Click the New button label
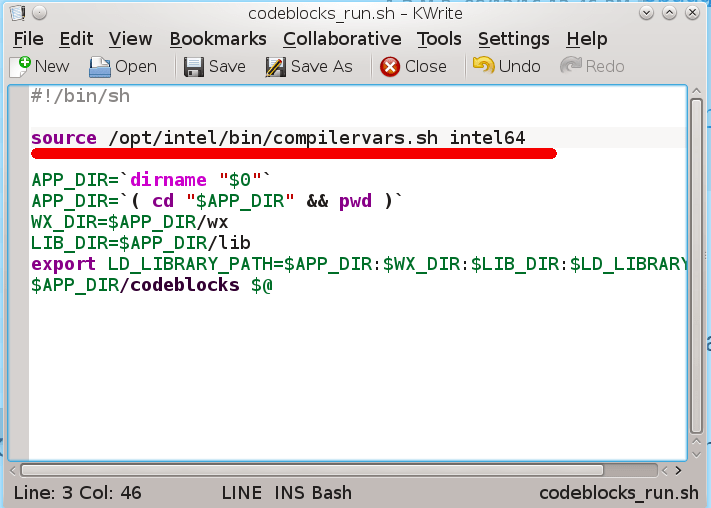This screenshot has width=711, height=508. [x=52, y=67]
